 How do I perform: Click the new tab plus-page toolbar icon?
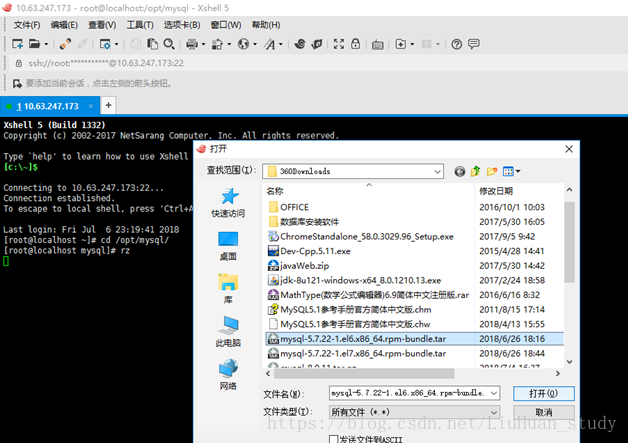click(x=401, y=44)
